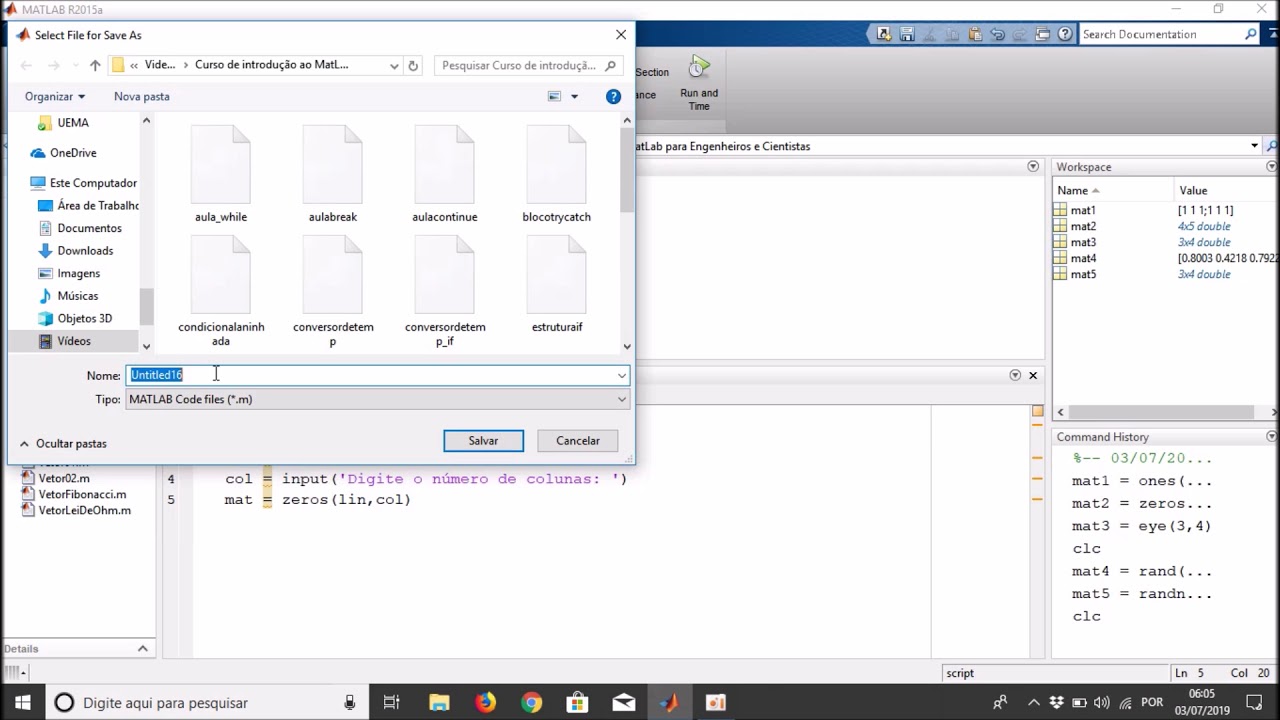Open the Organizar dropdown menu

[55, 96]
